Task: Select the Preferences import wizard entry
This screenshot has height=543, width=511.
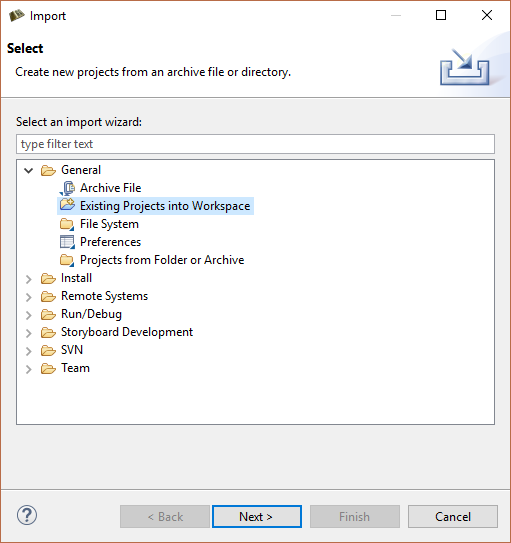Action: 110,242
